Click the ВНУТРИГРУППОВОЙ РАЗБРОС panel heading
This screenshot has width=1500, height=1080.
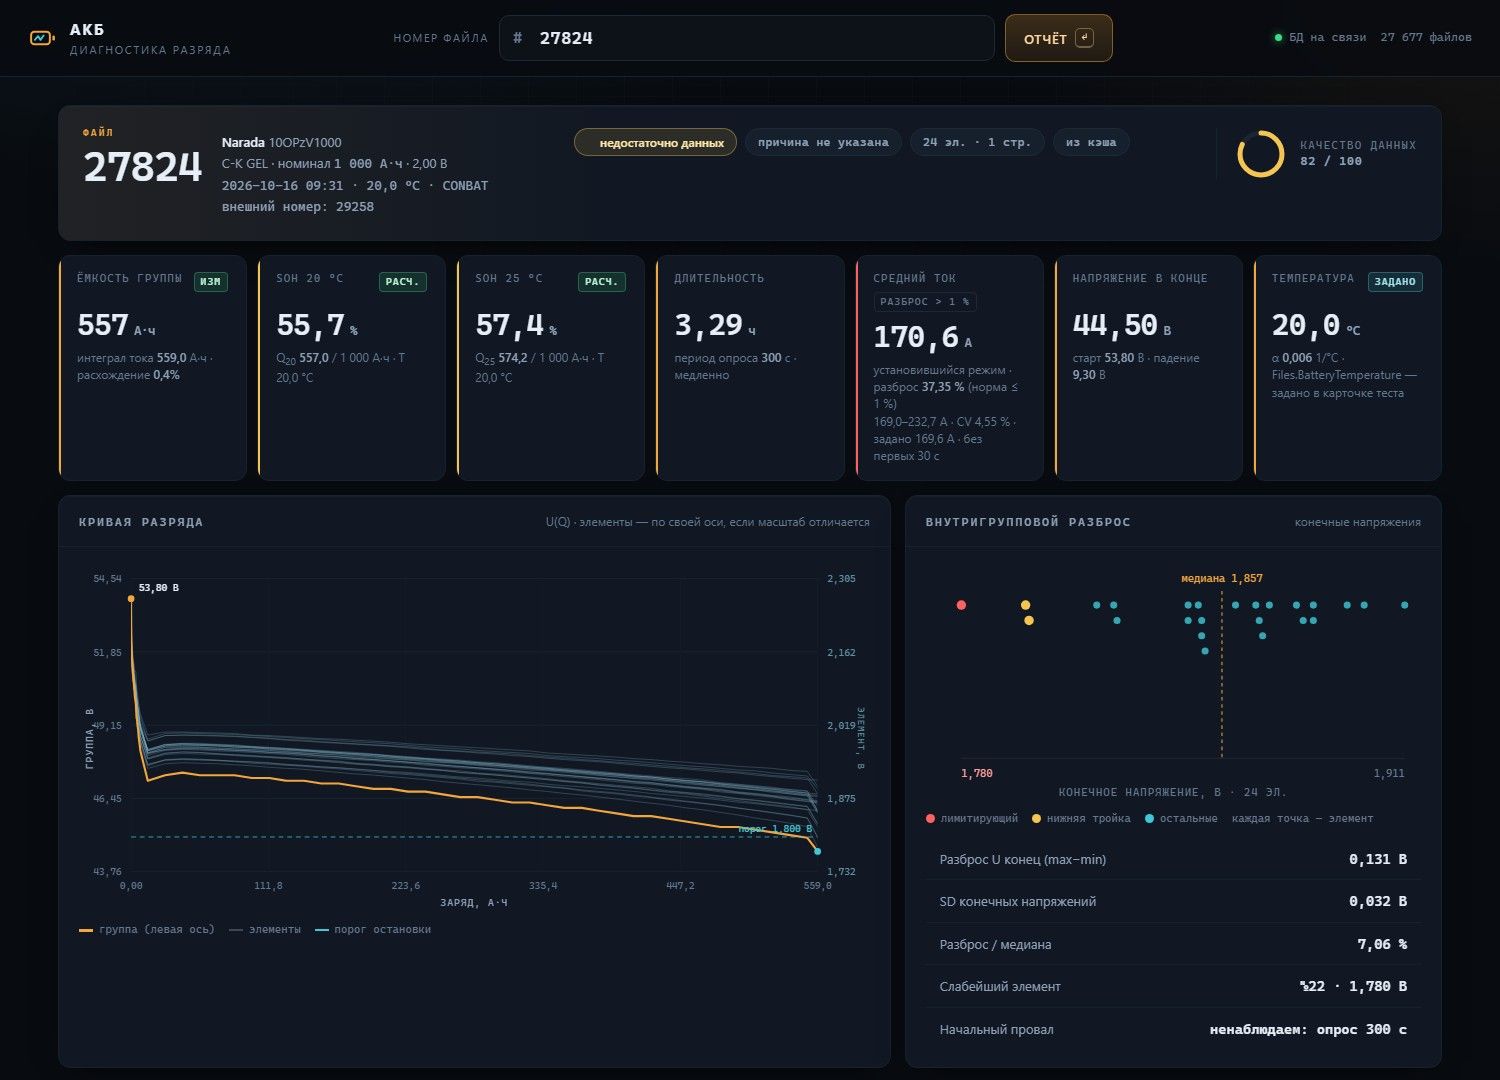coord(1028,522)
